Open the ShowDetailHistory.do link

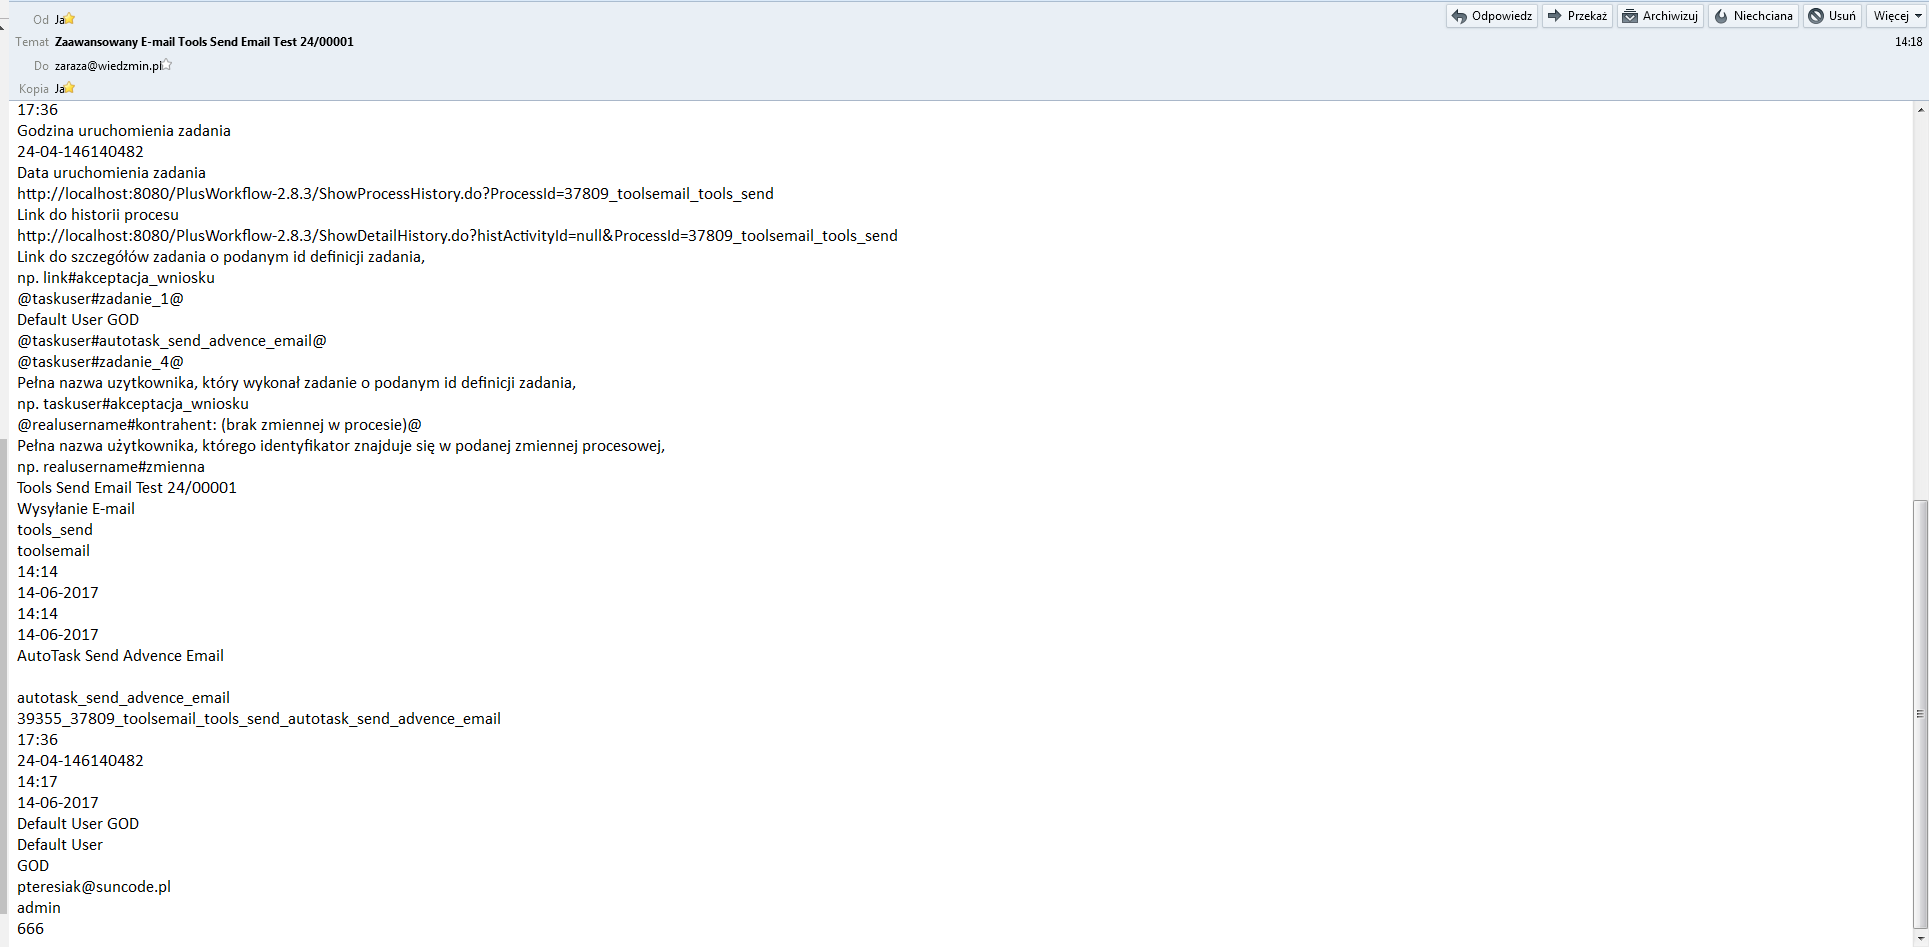click(457, 236)
